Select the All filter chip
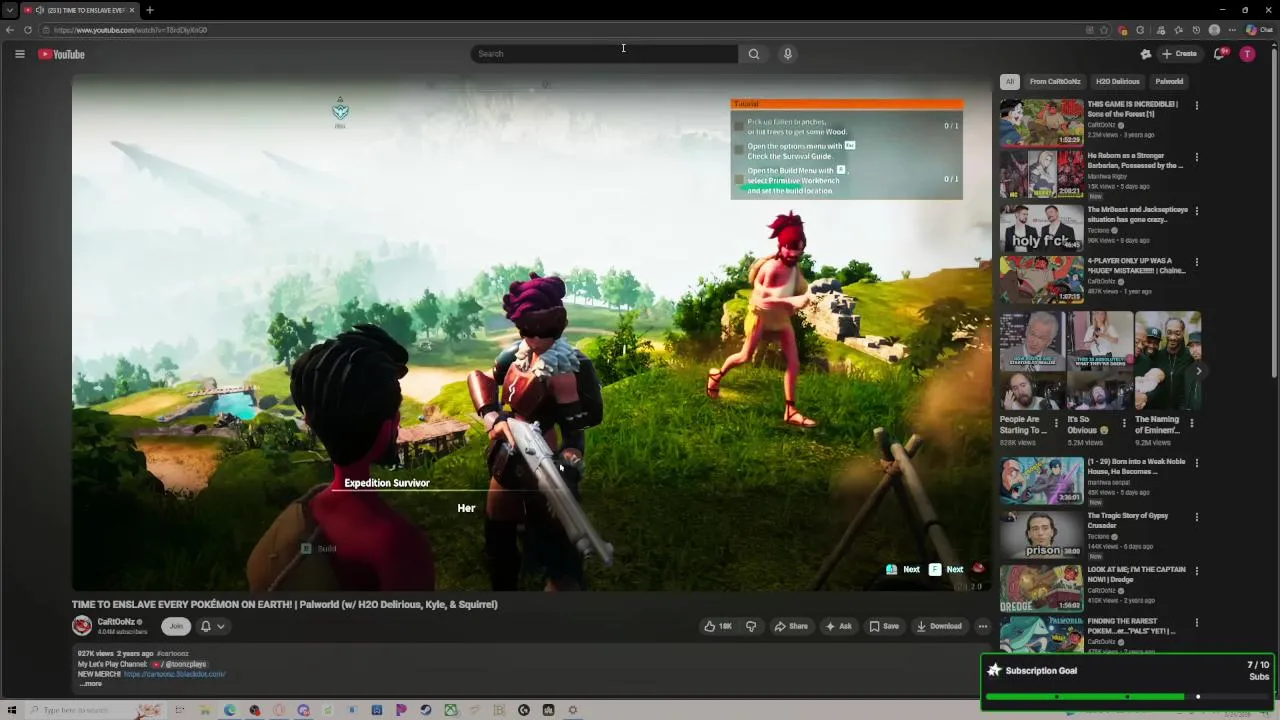Viewport: 1280px width, 720px height. click(x=1010, y=81)
